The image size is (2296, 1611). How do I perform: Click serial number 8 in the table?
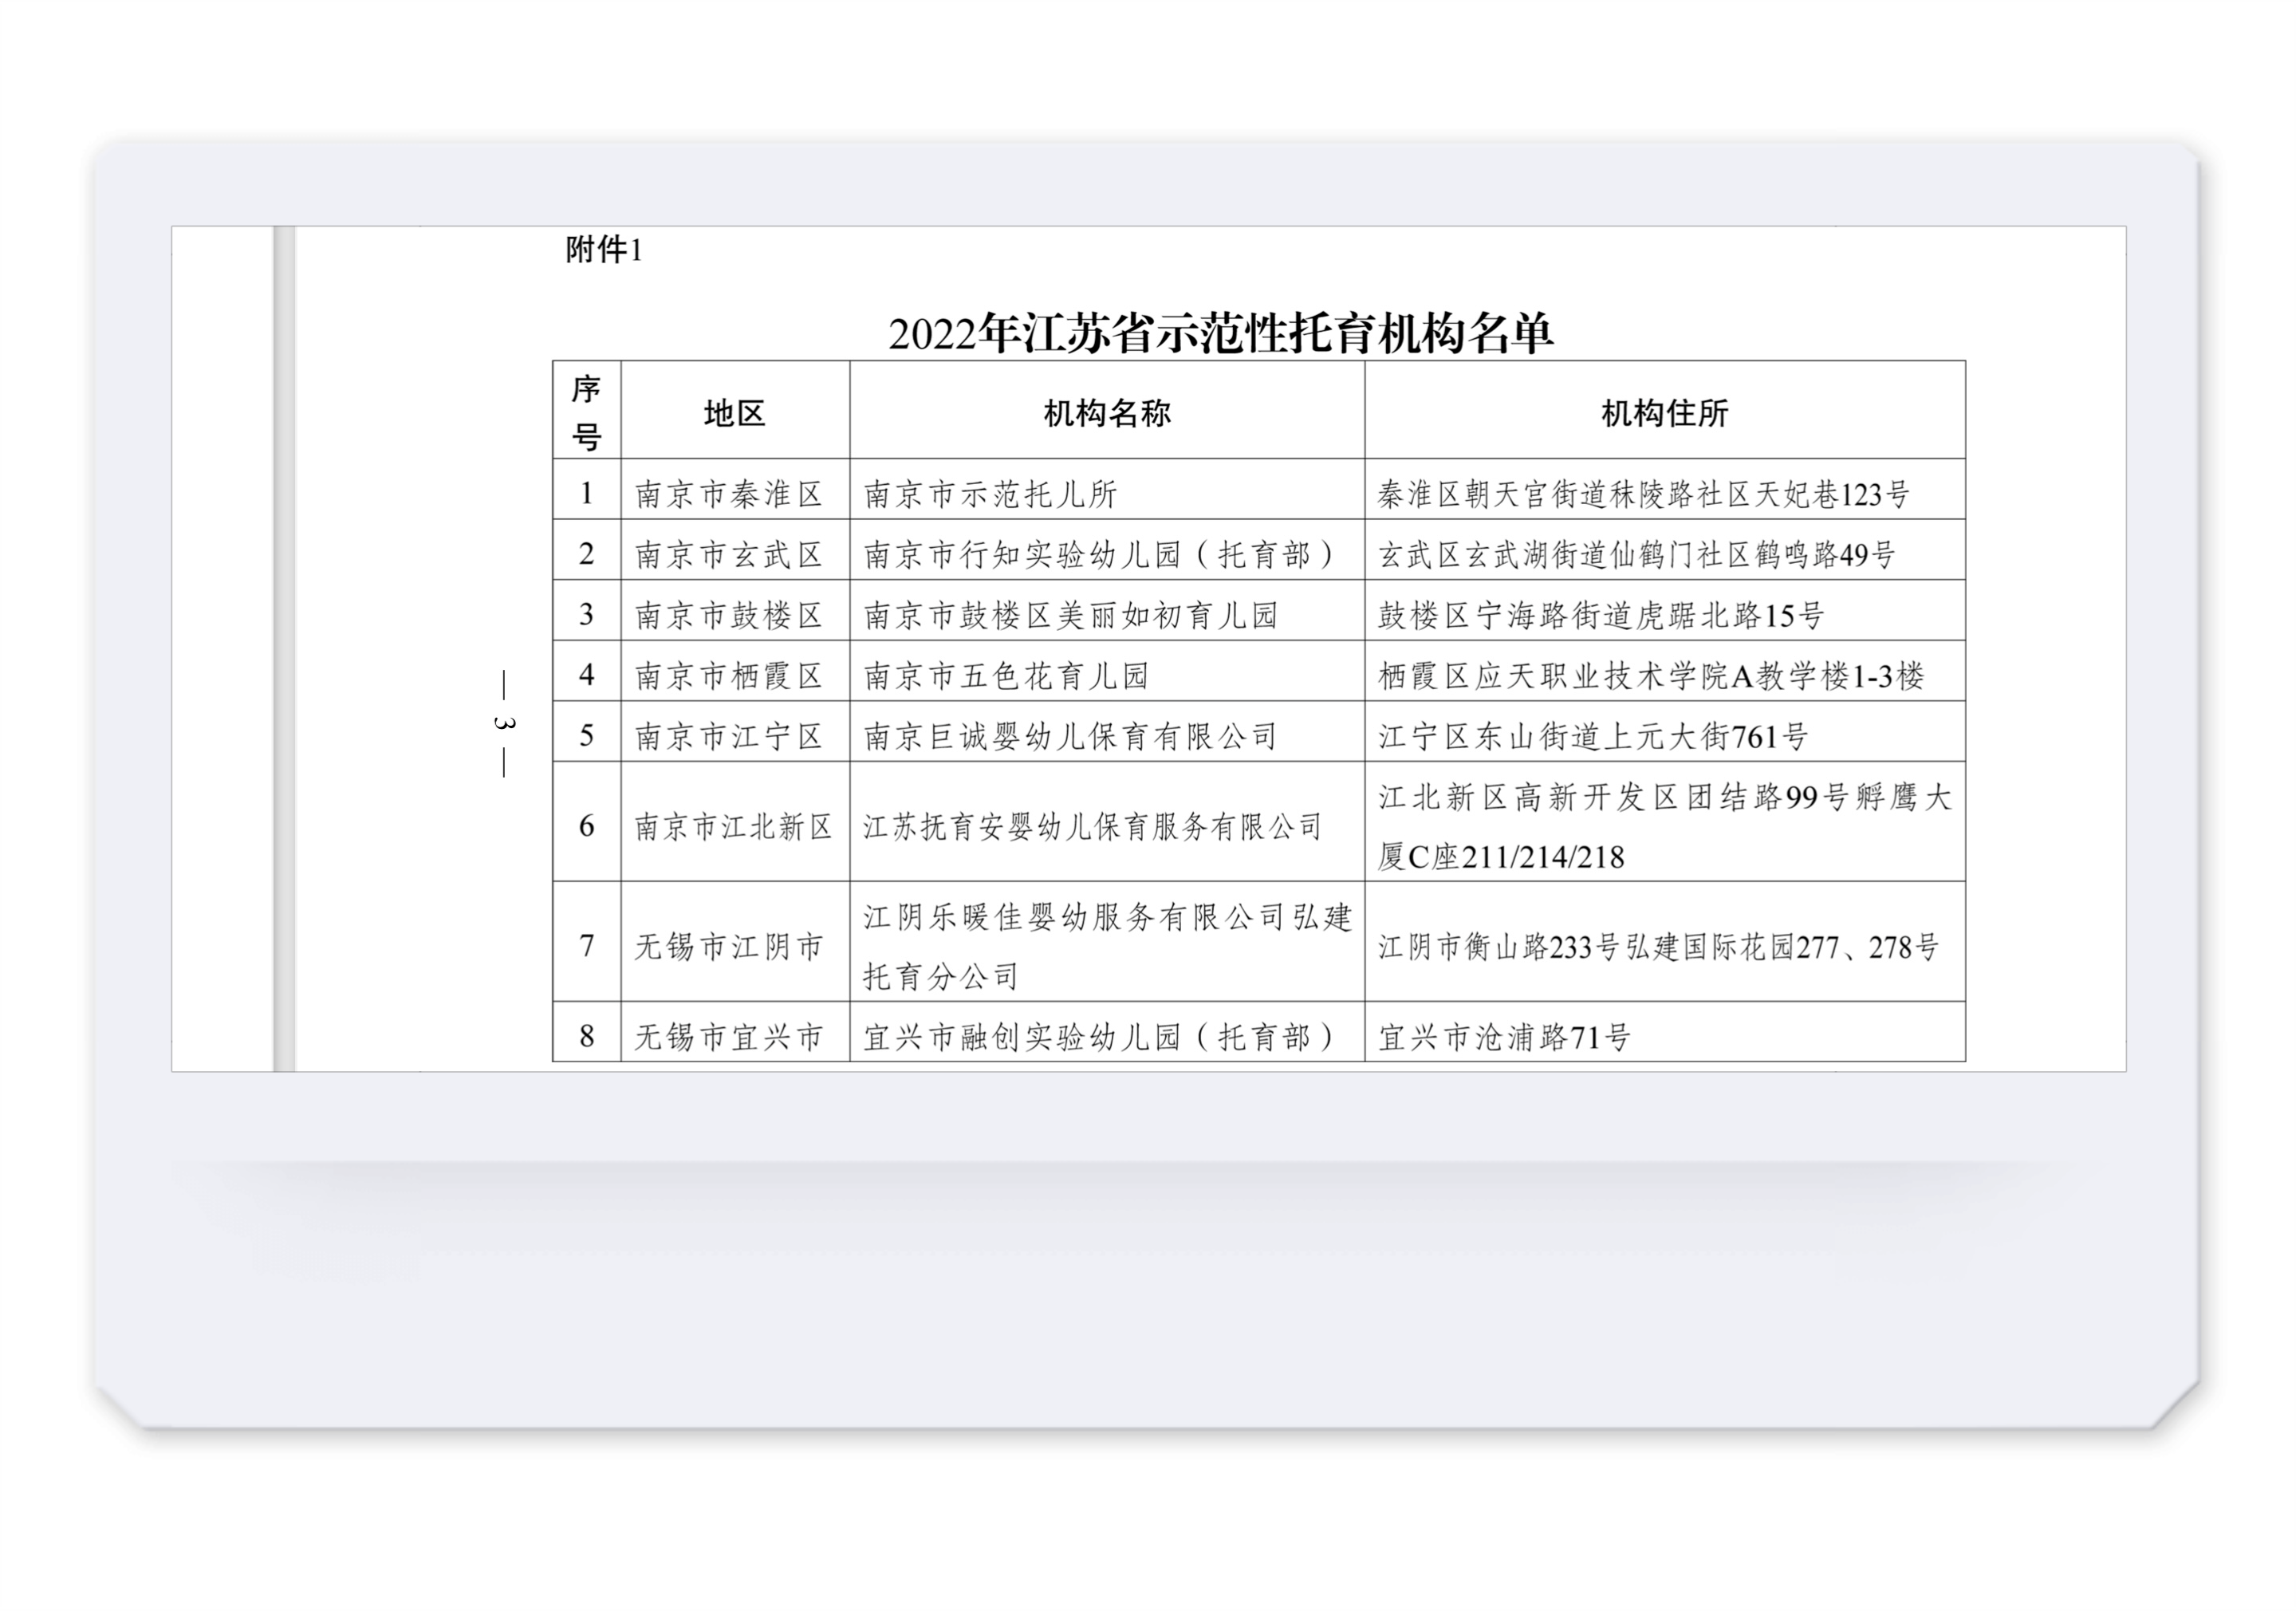click(587, 1035)
